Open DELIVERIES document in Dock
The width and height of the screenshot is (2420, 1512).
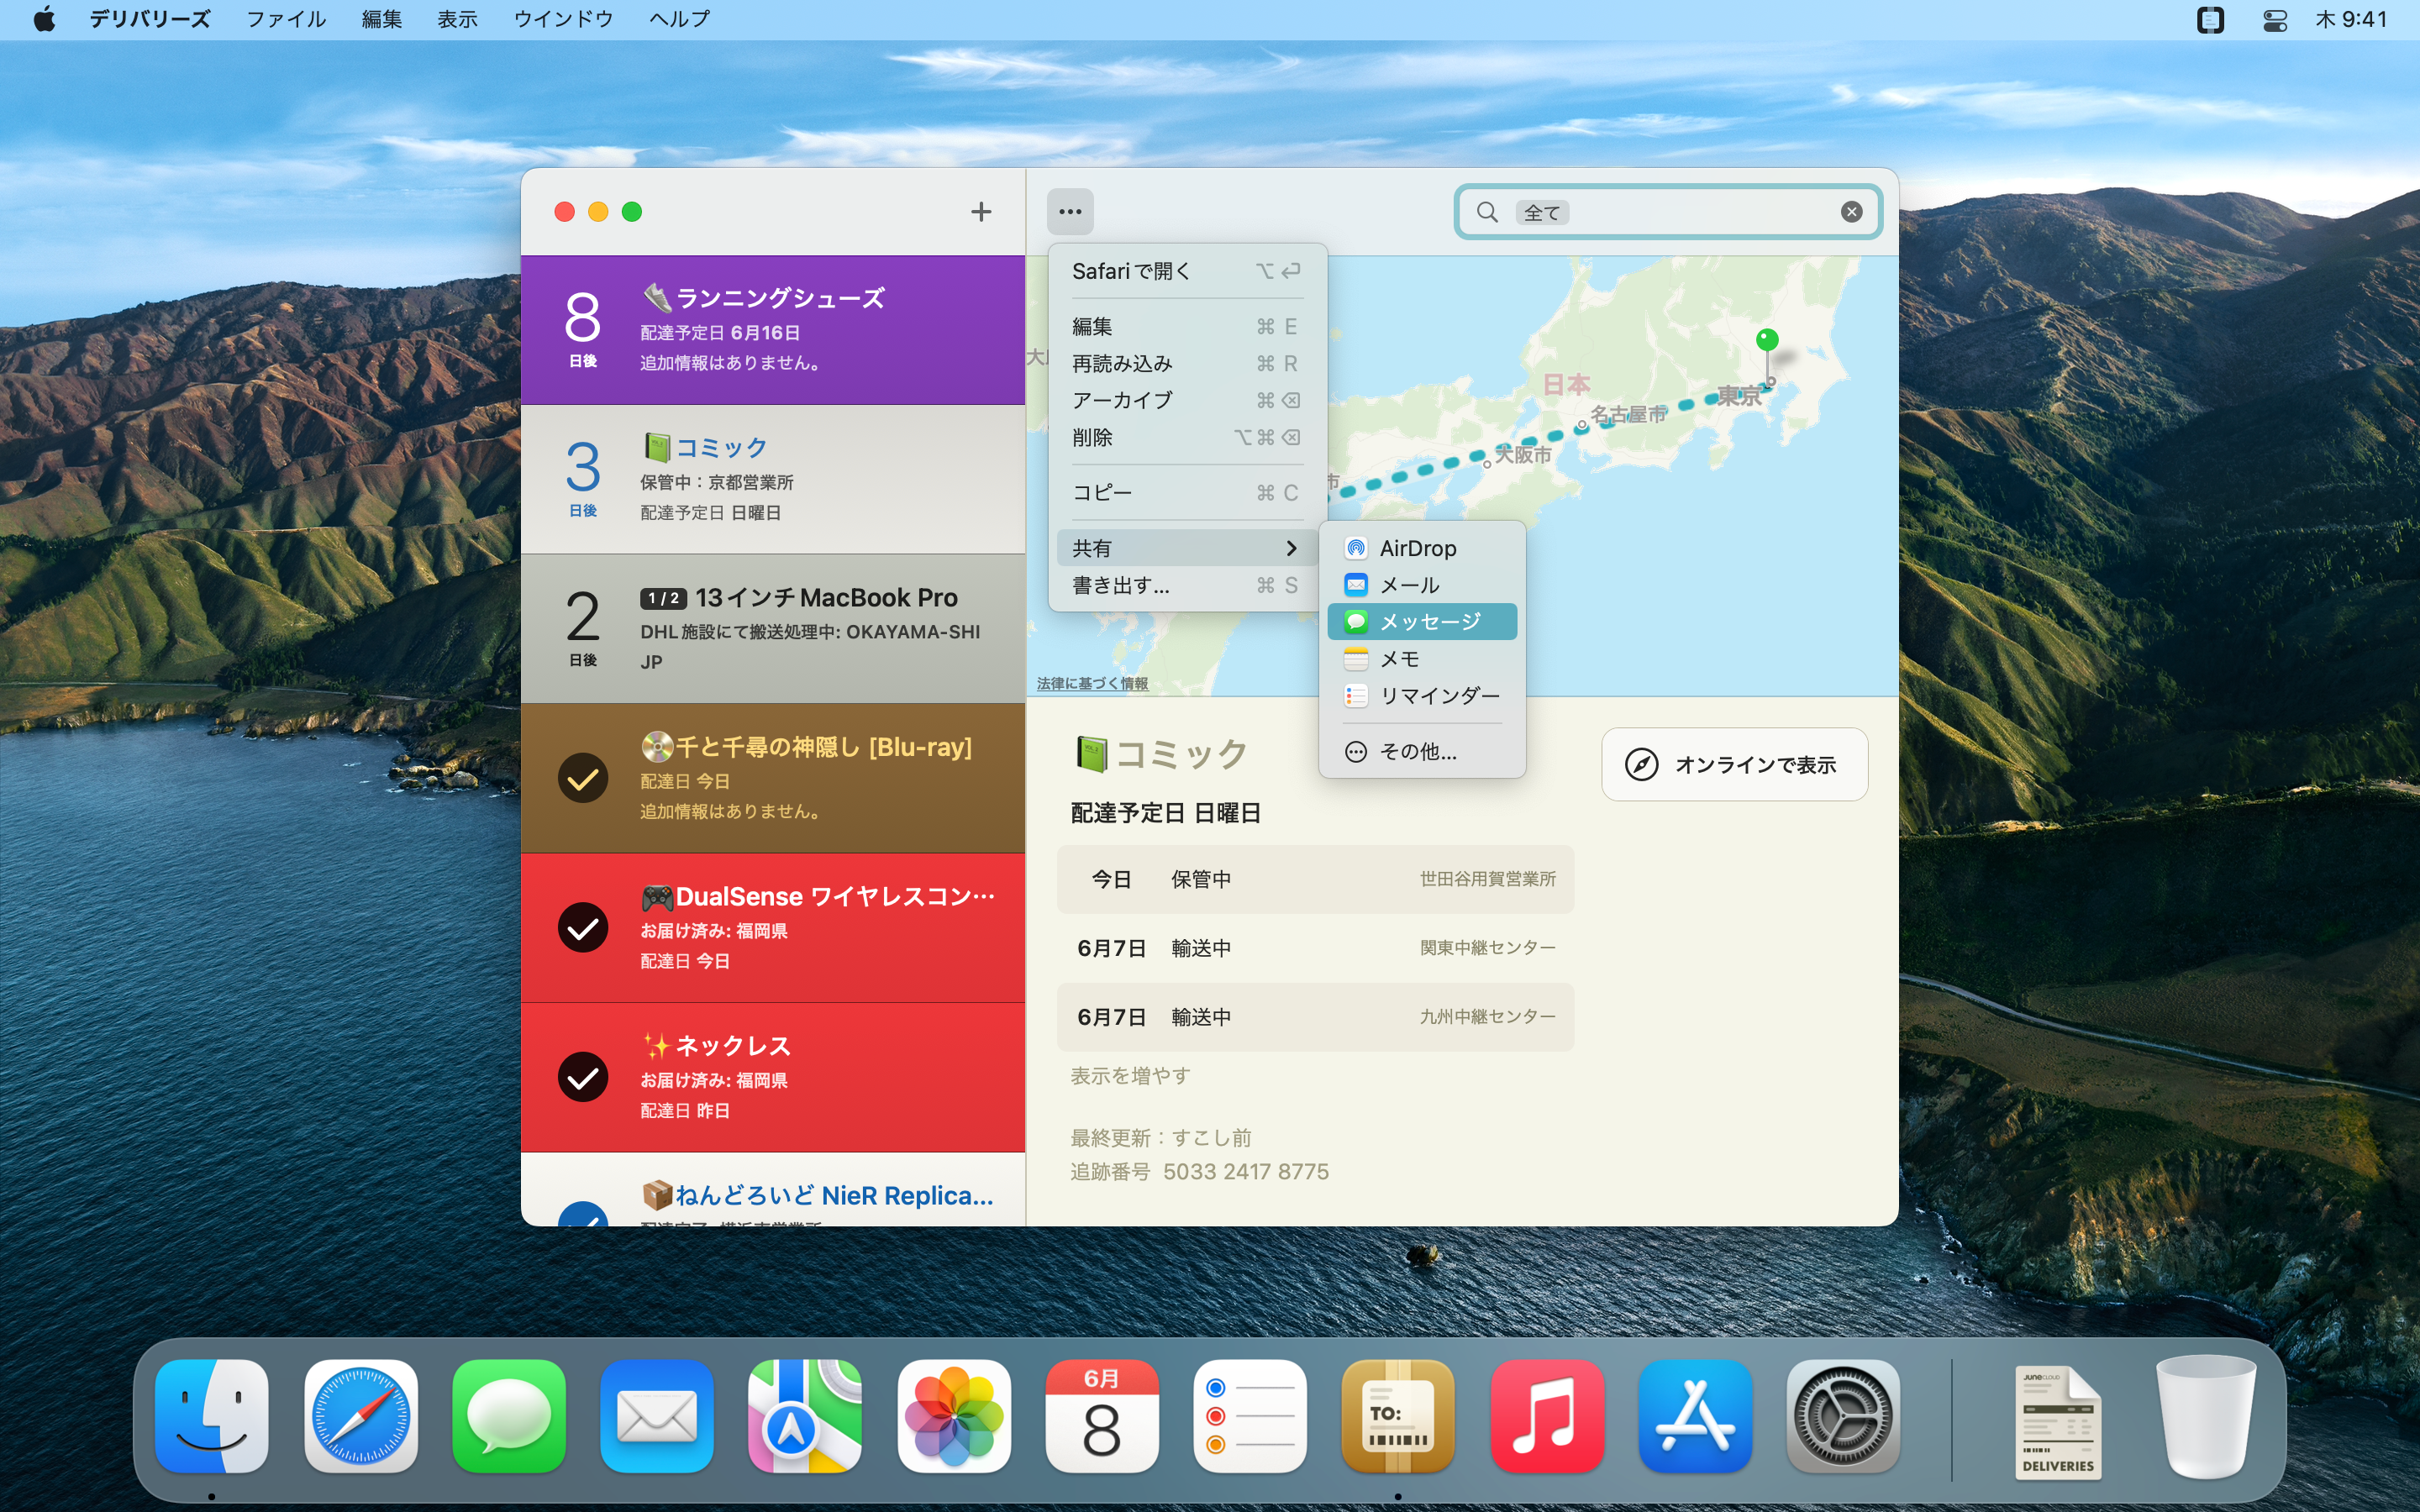coord(2058,1421)
